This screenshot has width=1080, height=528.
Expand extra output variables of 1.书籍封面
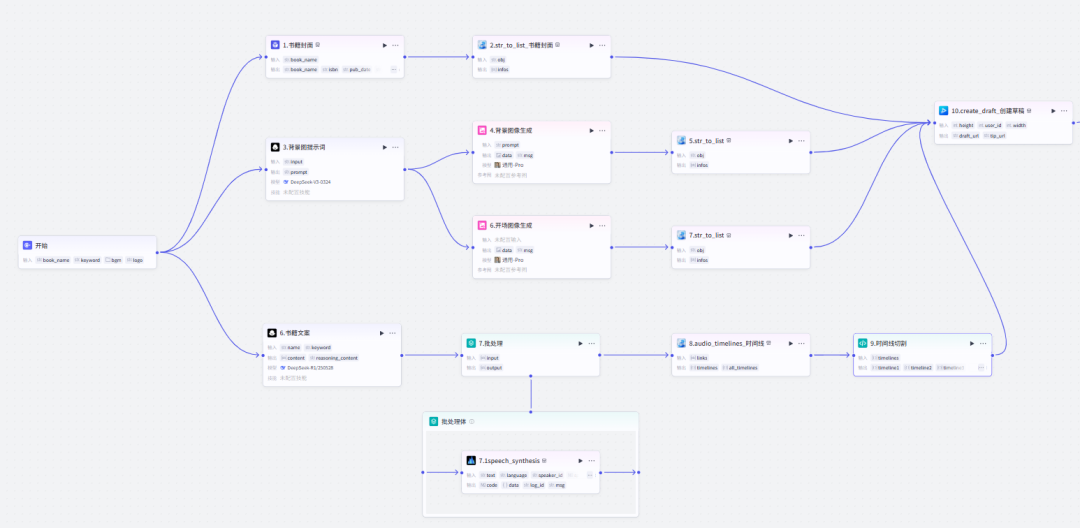394,70
